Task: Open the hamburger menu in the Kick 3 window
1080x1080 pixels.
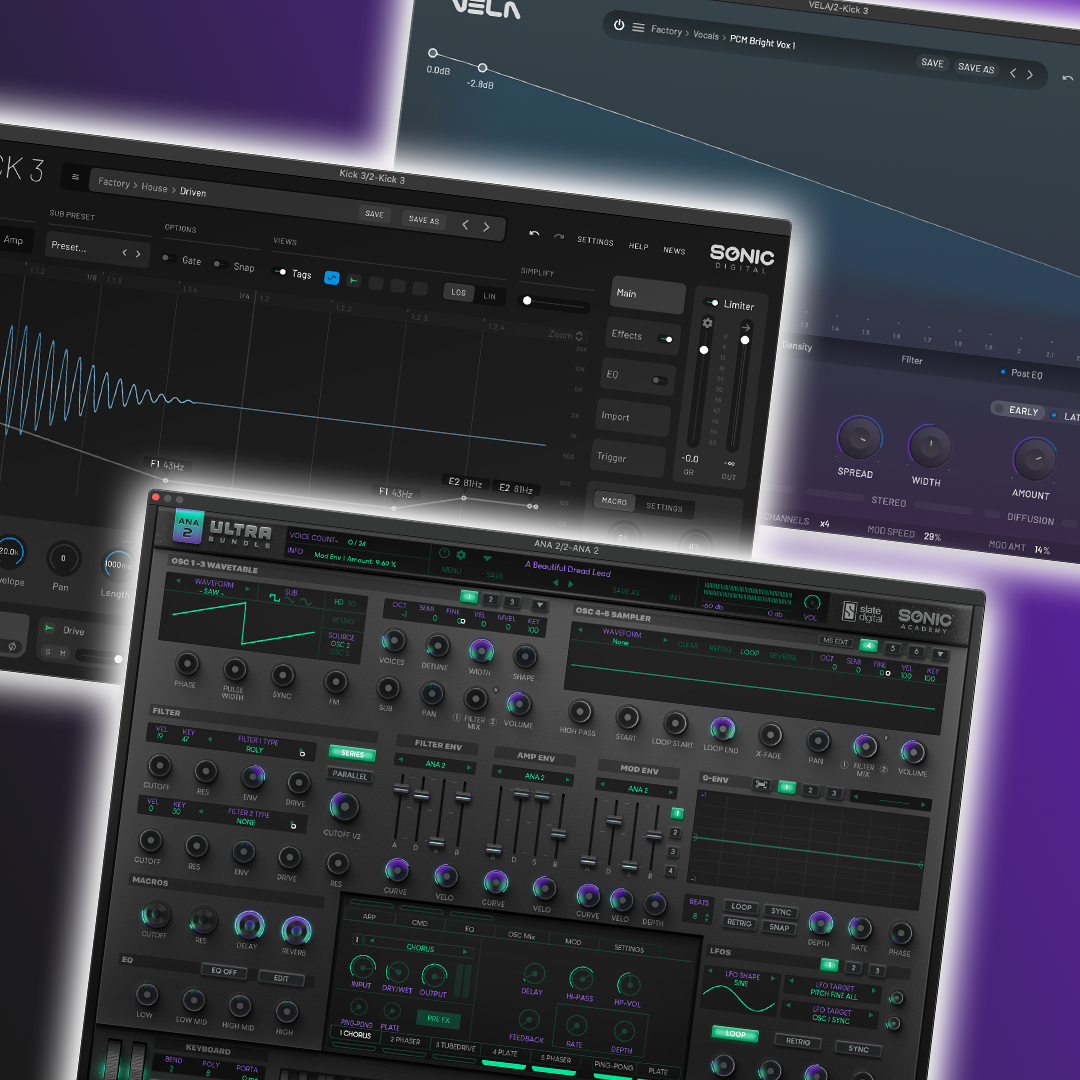Action: click(x=76, y=177)
